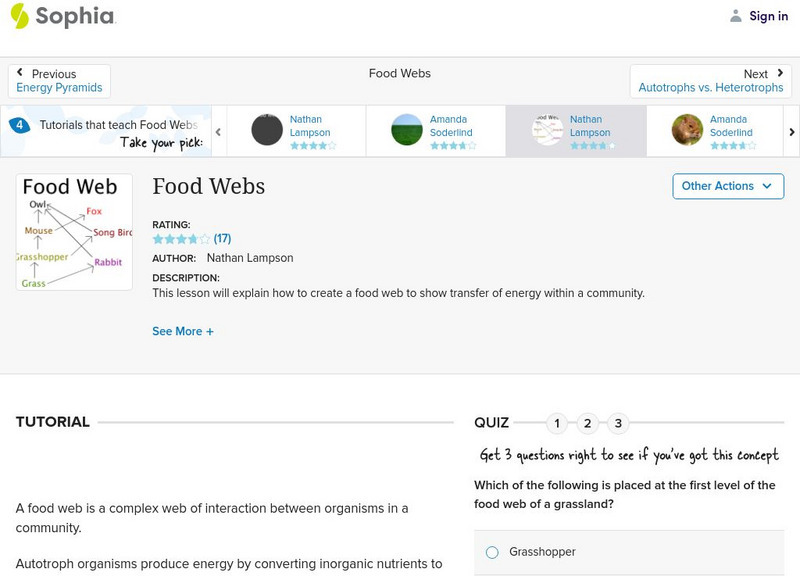Image resolution: width=800 pixels, height=576 pixels.
Task: Go to quiz question 3
Action: (618, 423)
